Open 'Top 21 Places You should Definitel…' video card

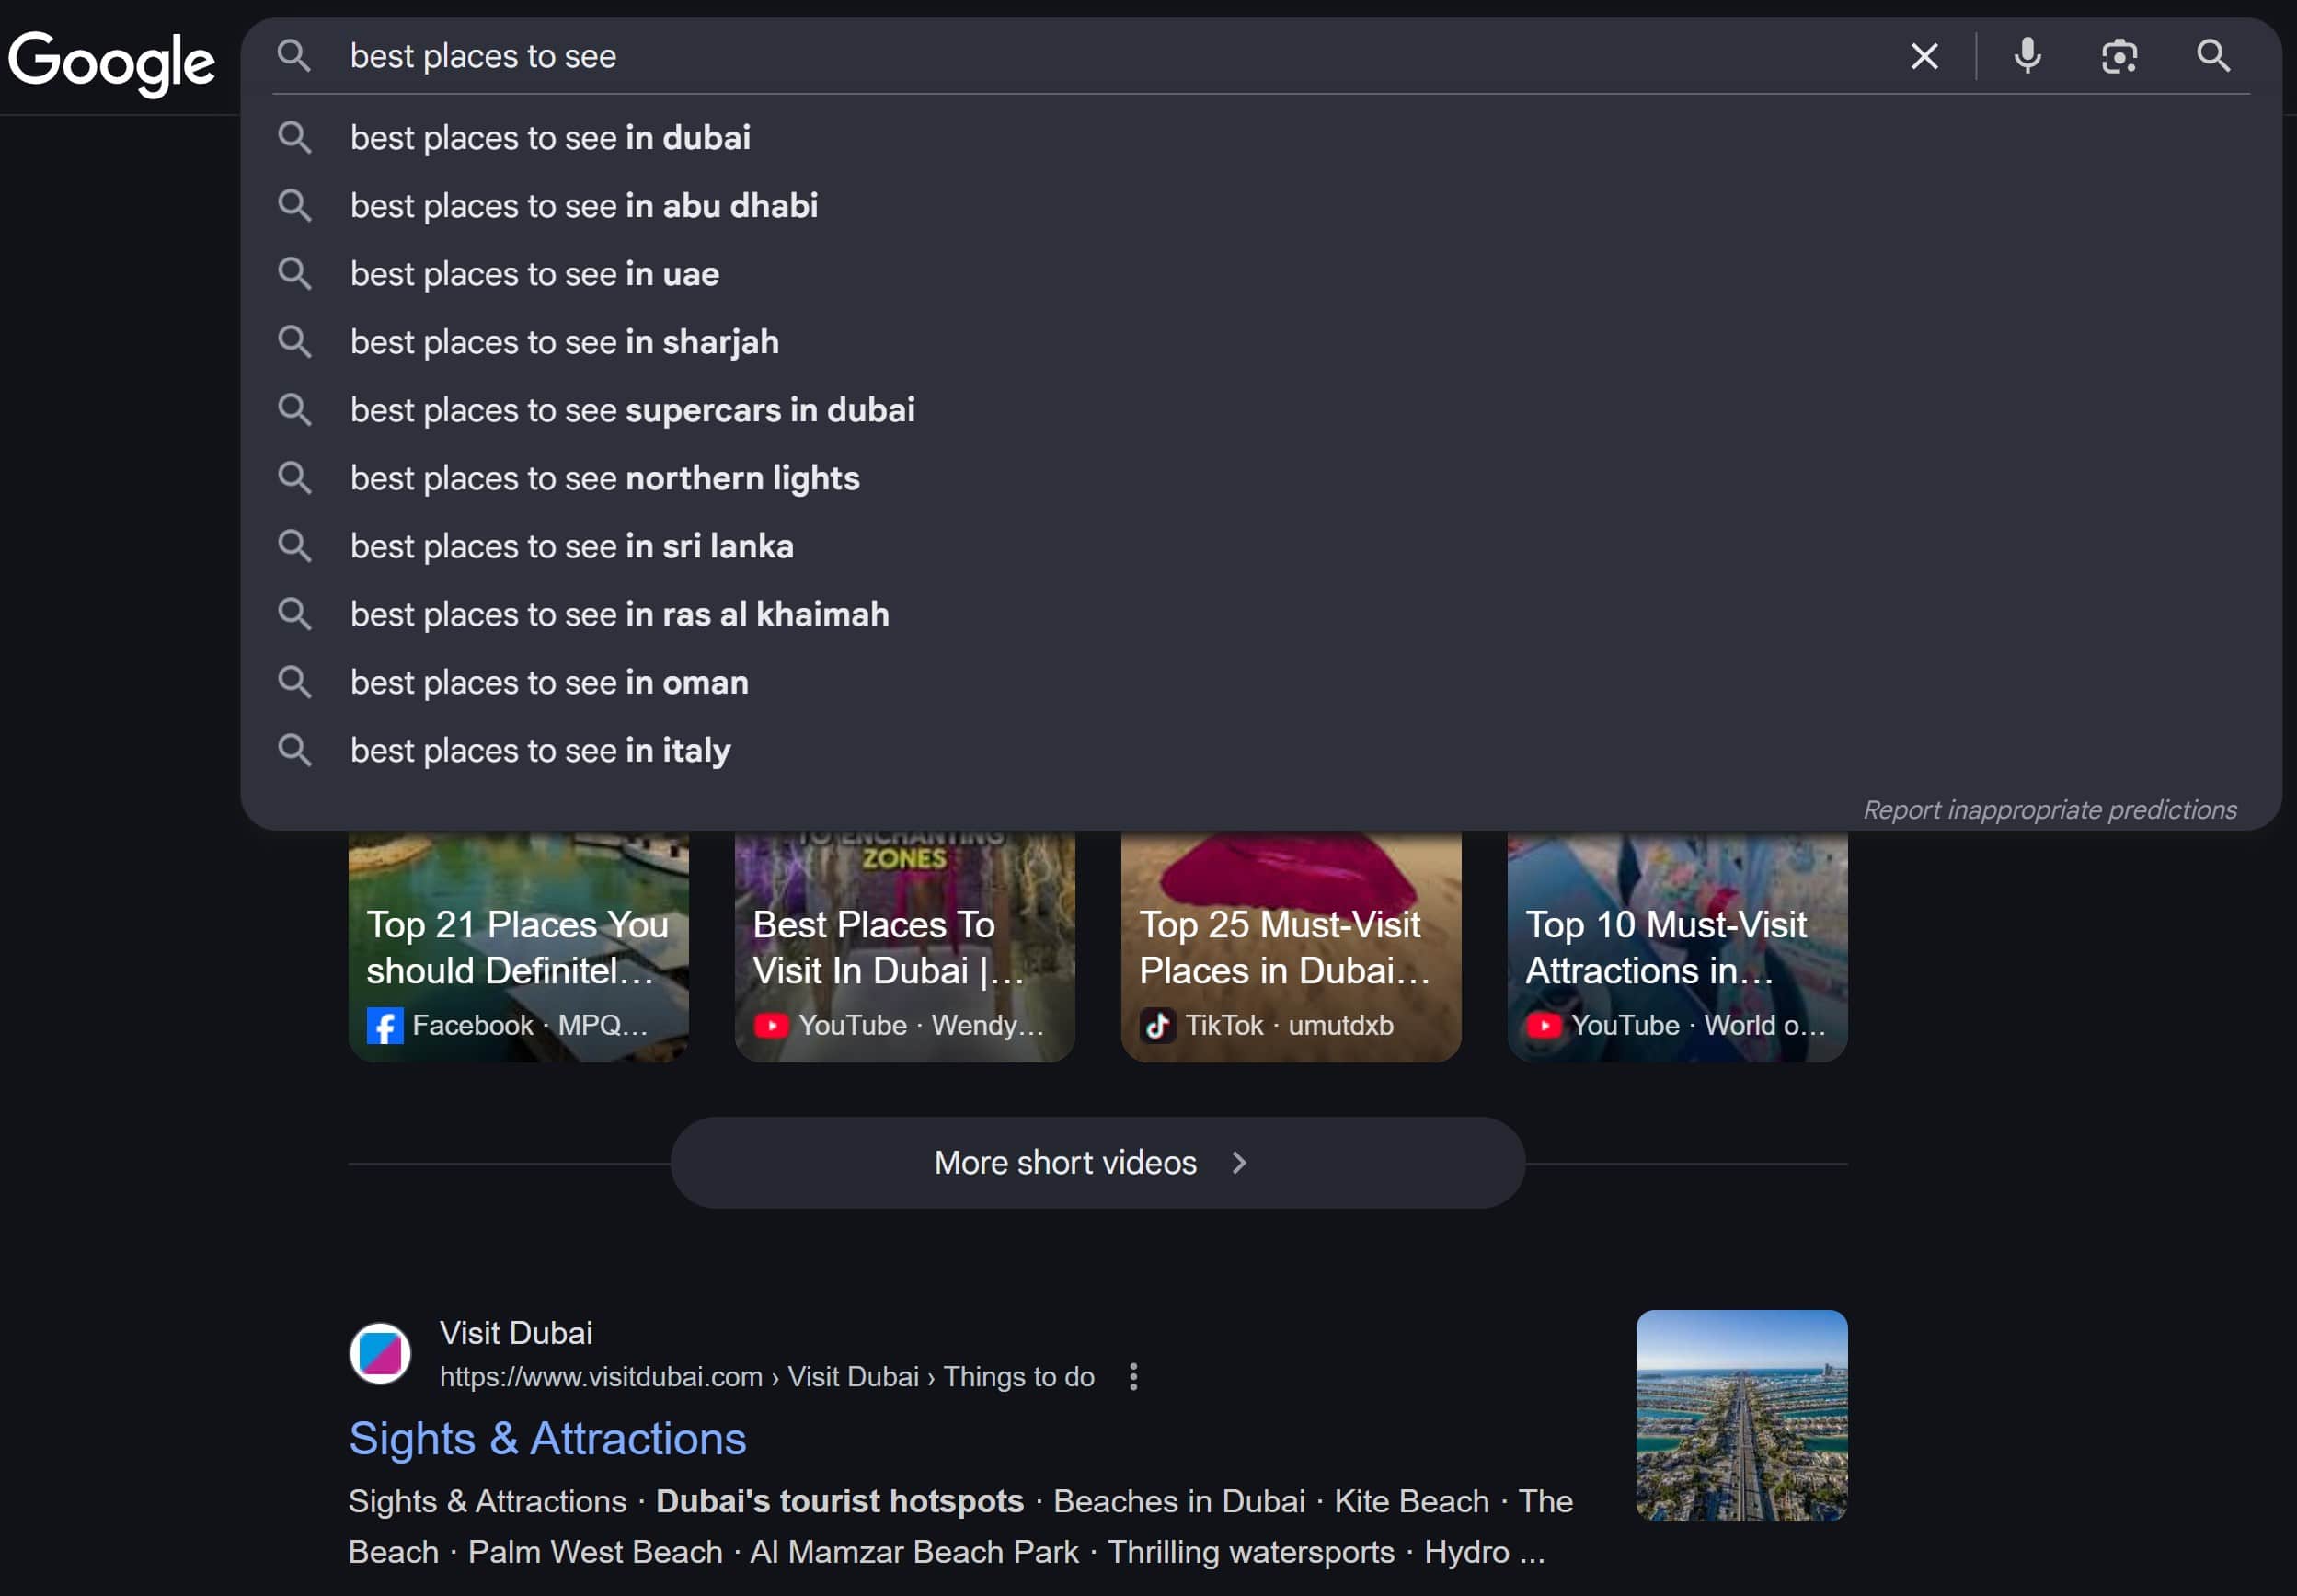point(518,946)
